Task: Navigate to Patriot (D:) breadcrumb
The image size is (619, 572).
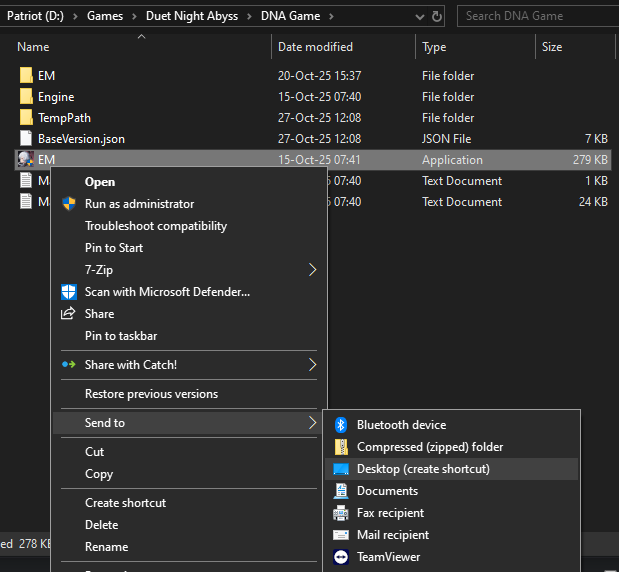Action: tap(36, 16)
